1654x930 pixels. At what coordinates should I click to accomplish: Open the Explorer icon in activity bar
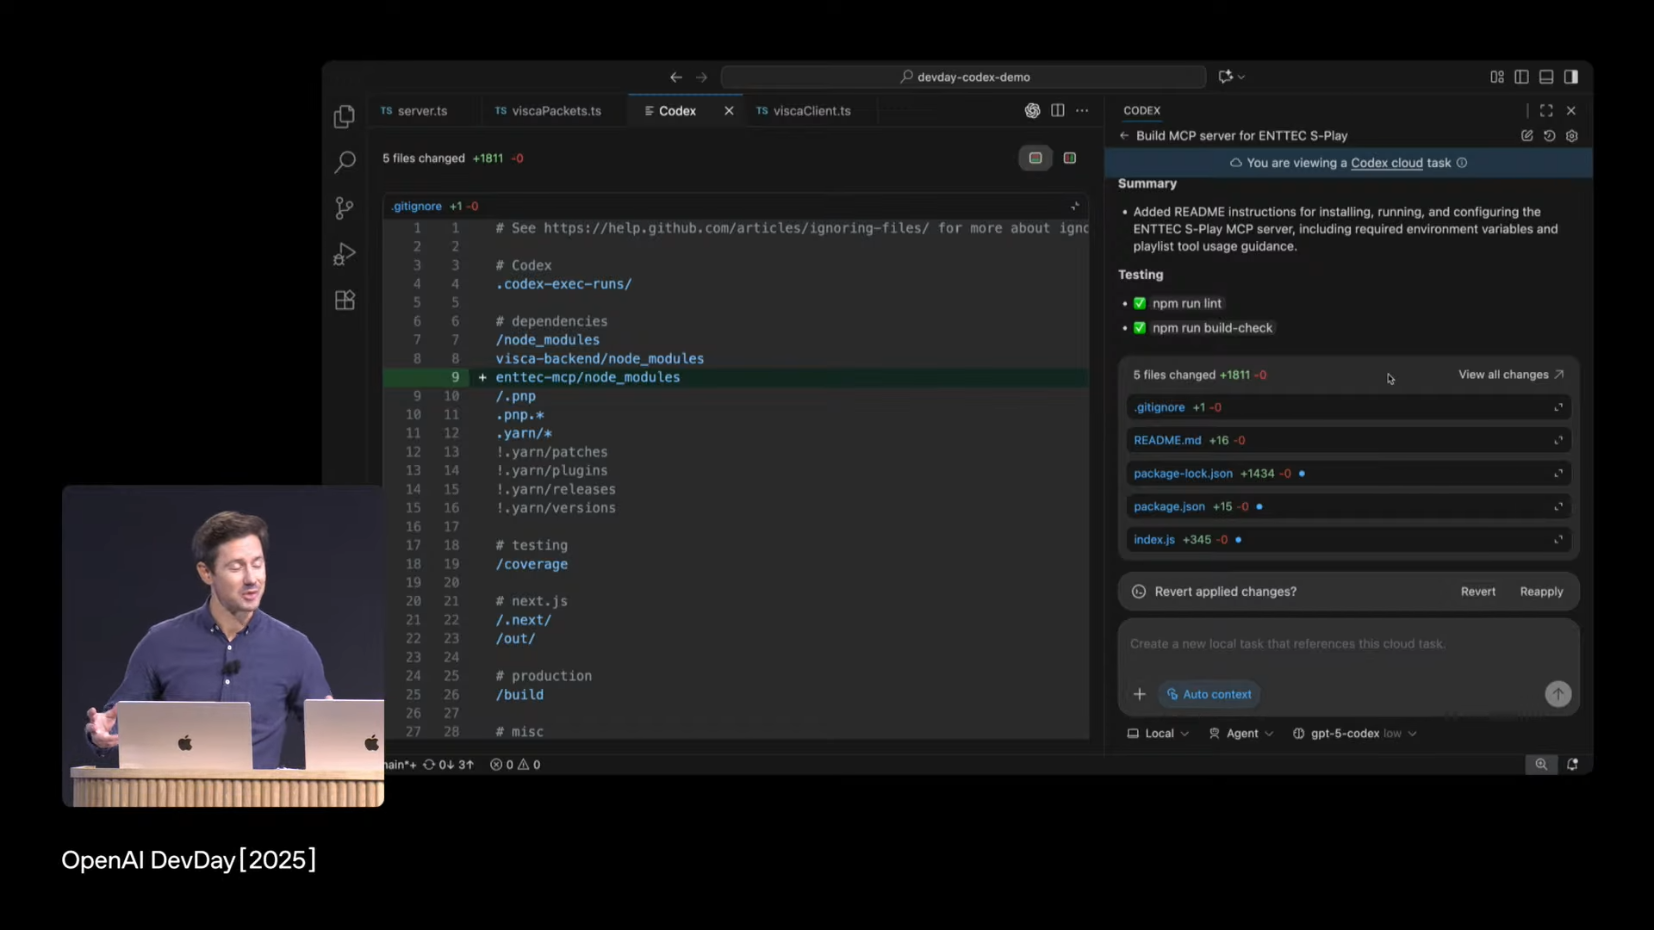344,117
